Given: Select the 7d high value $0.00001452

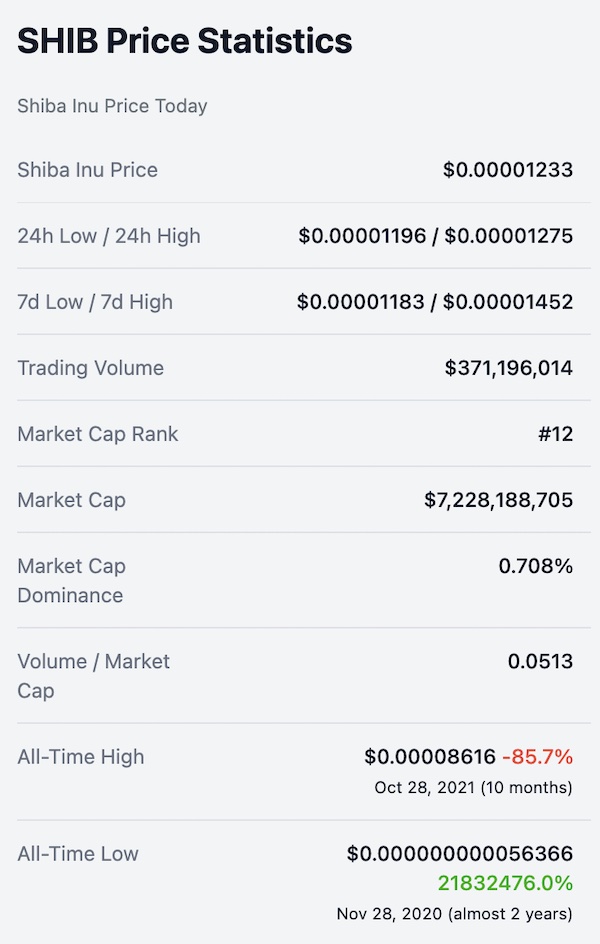Looking at the screenshot, I should [x=508, y=302].
